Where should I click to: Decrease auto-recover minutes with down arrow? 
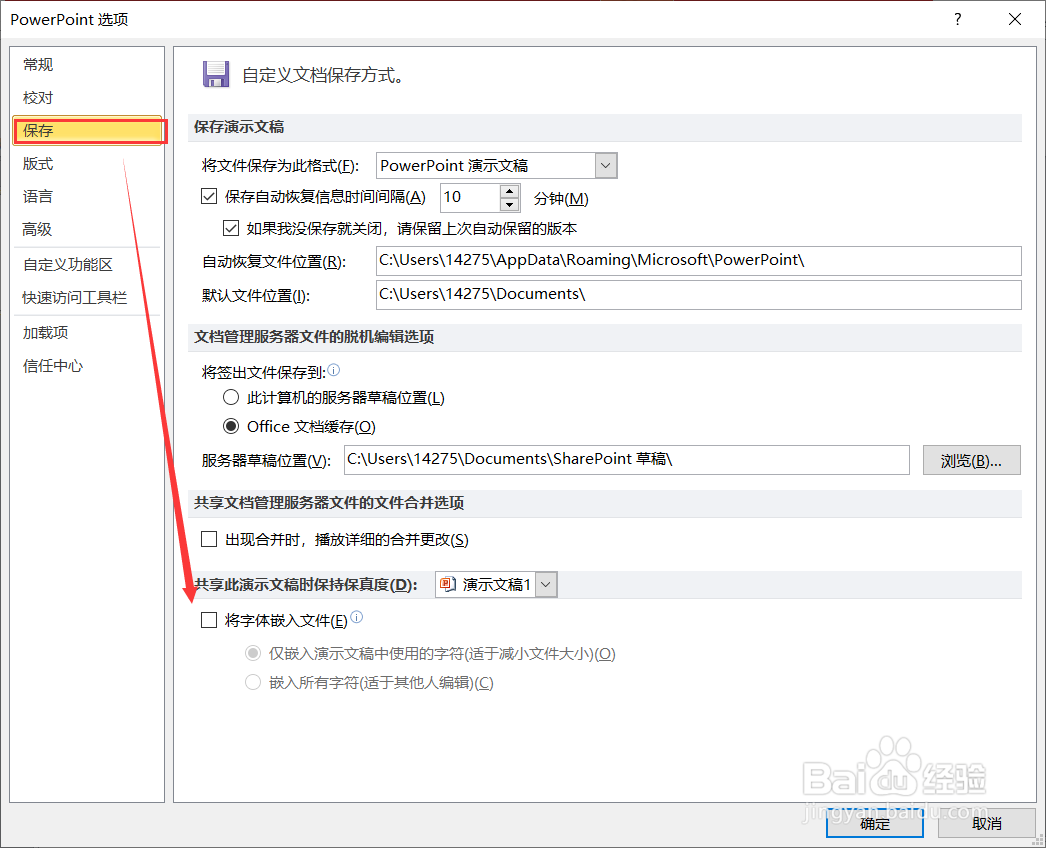510,205
